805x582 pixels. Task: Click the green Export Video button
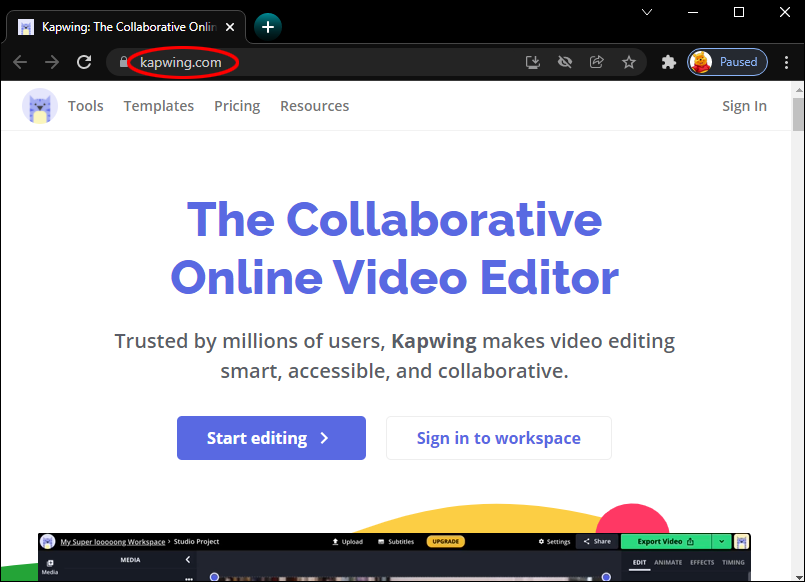[665, 541]
